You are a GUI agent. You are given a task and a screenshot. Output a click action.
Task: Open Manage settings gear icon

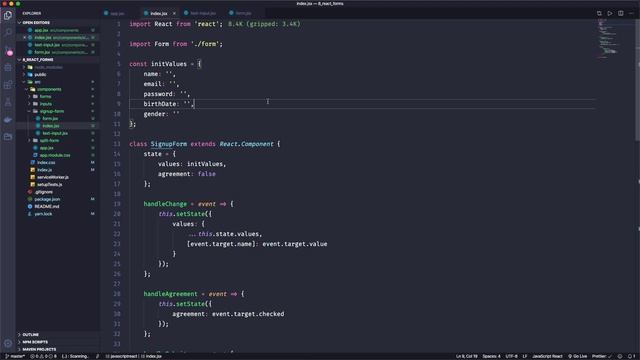(x=8, y=343)
